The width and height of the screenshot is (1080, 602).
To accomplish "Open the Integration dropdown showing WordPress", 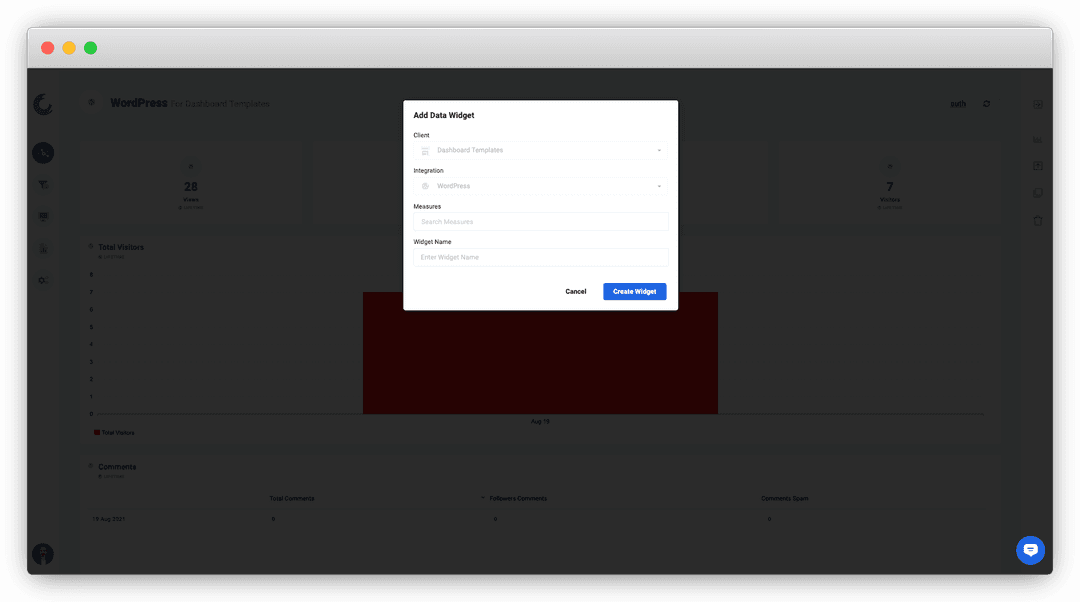I will point(540,186).
